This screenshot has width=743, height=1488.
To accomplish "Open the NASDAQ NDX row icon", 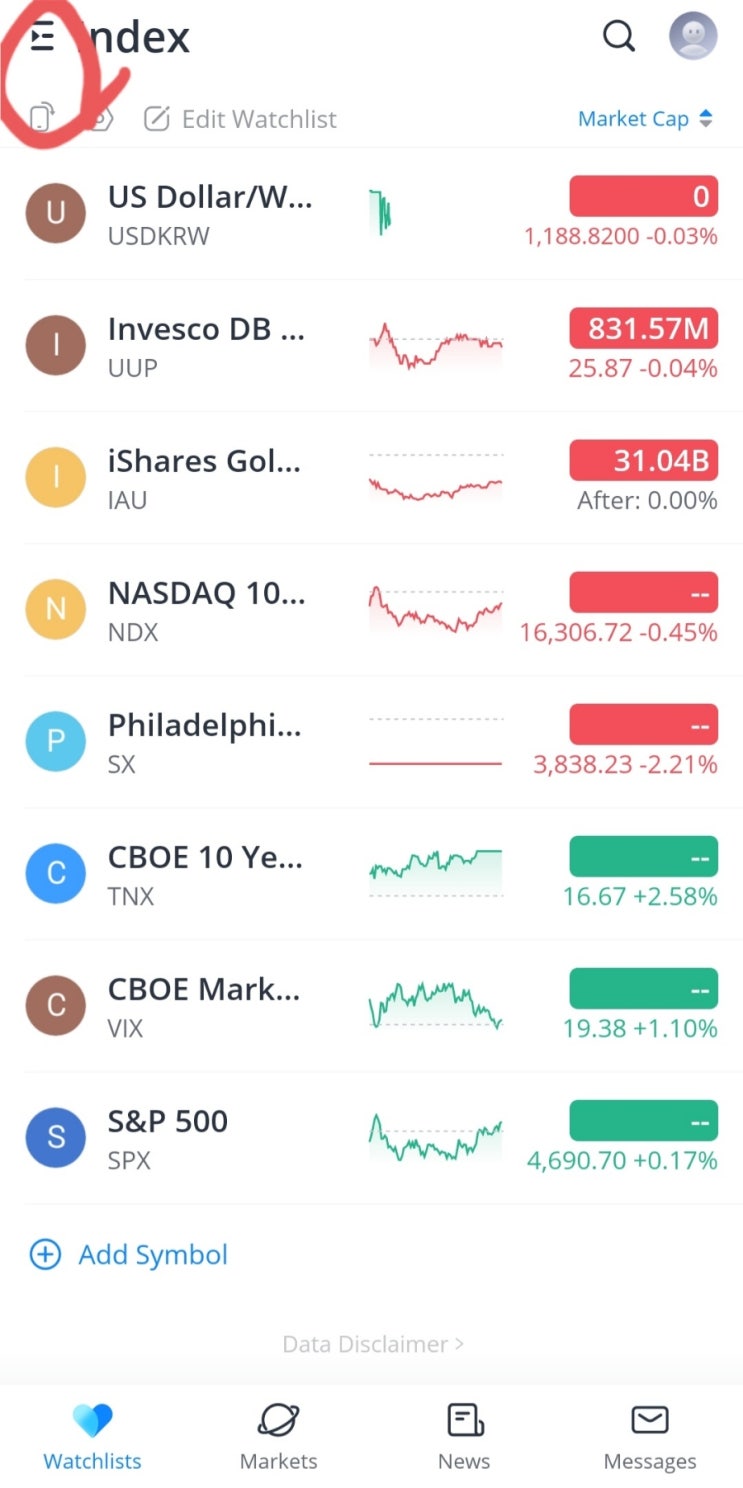I will pos(56,609).
